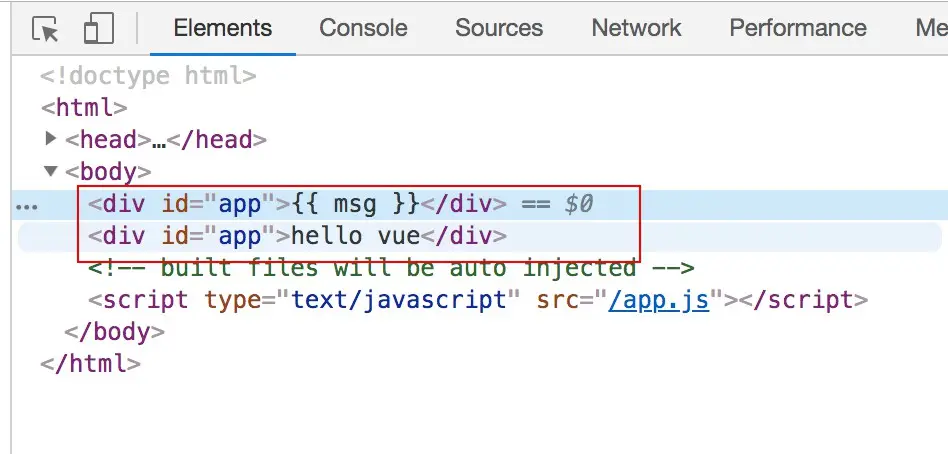Follow the /app.js script link
948x454 pixels.
tap(658, 300)
